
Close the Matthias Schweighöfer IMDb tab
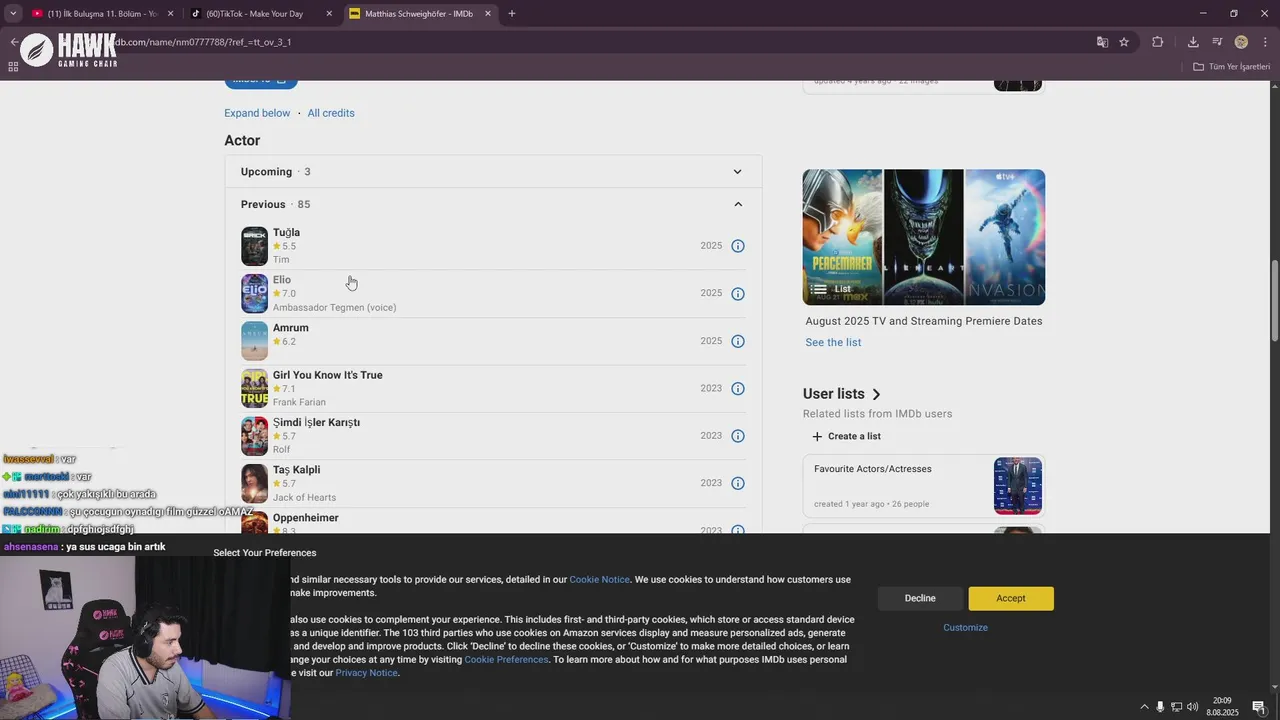[x=488, y=14]
